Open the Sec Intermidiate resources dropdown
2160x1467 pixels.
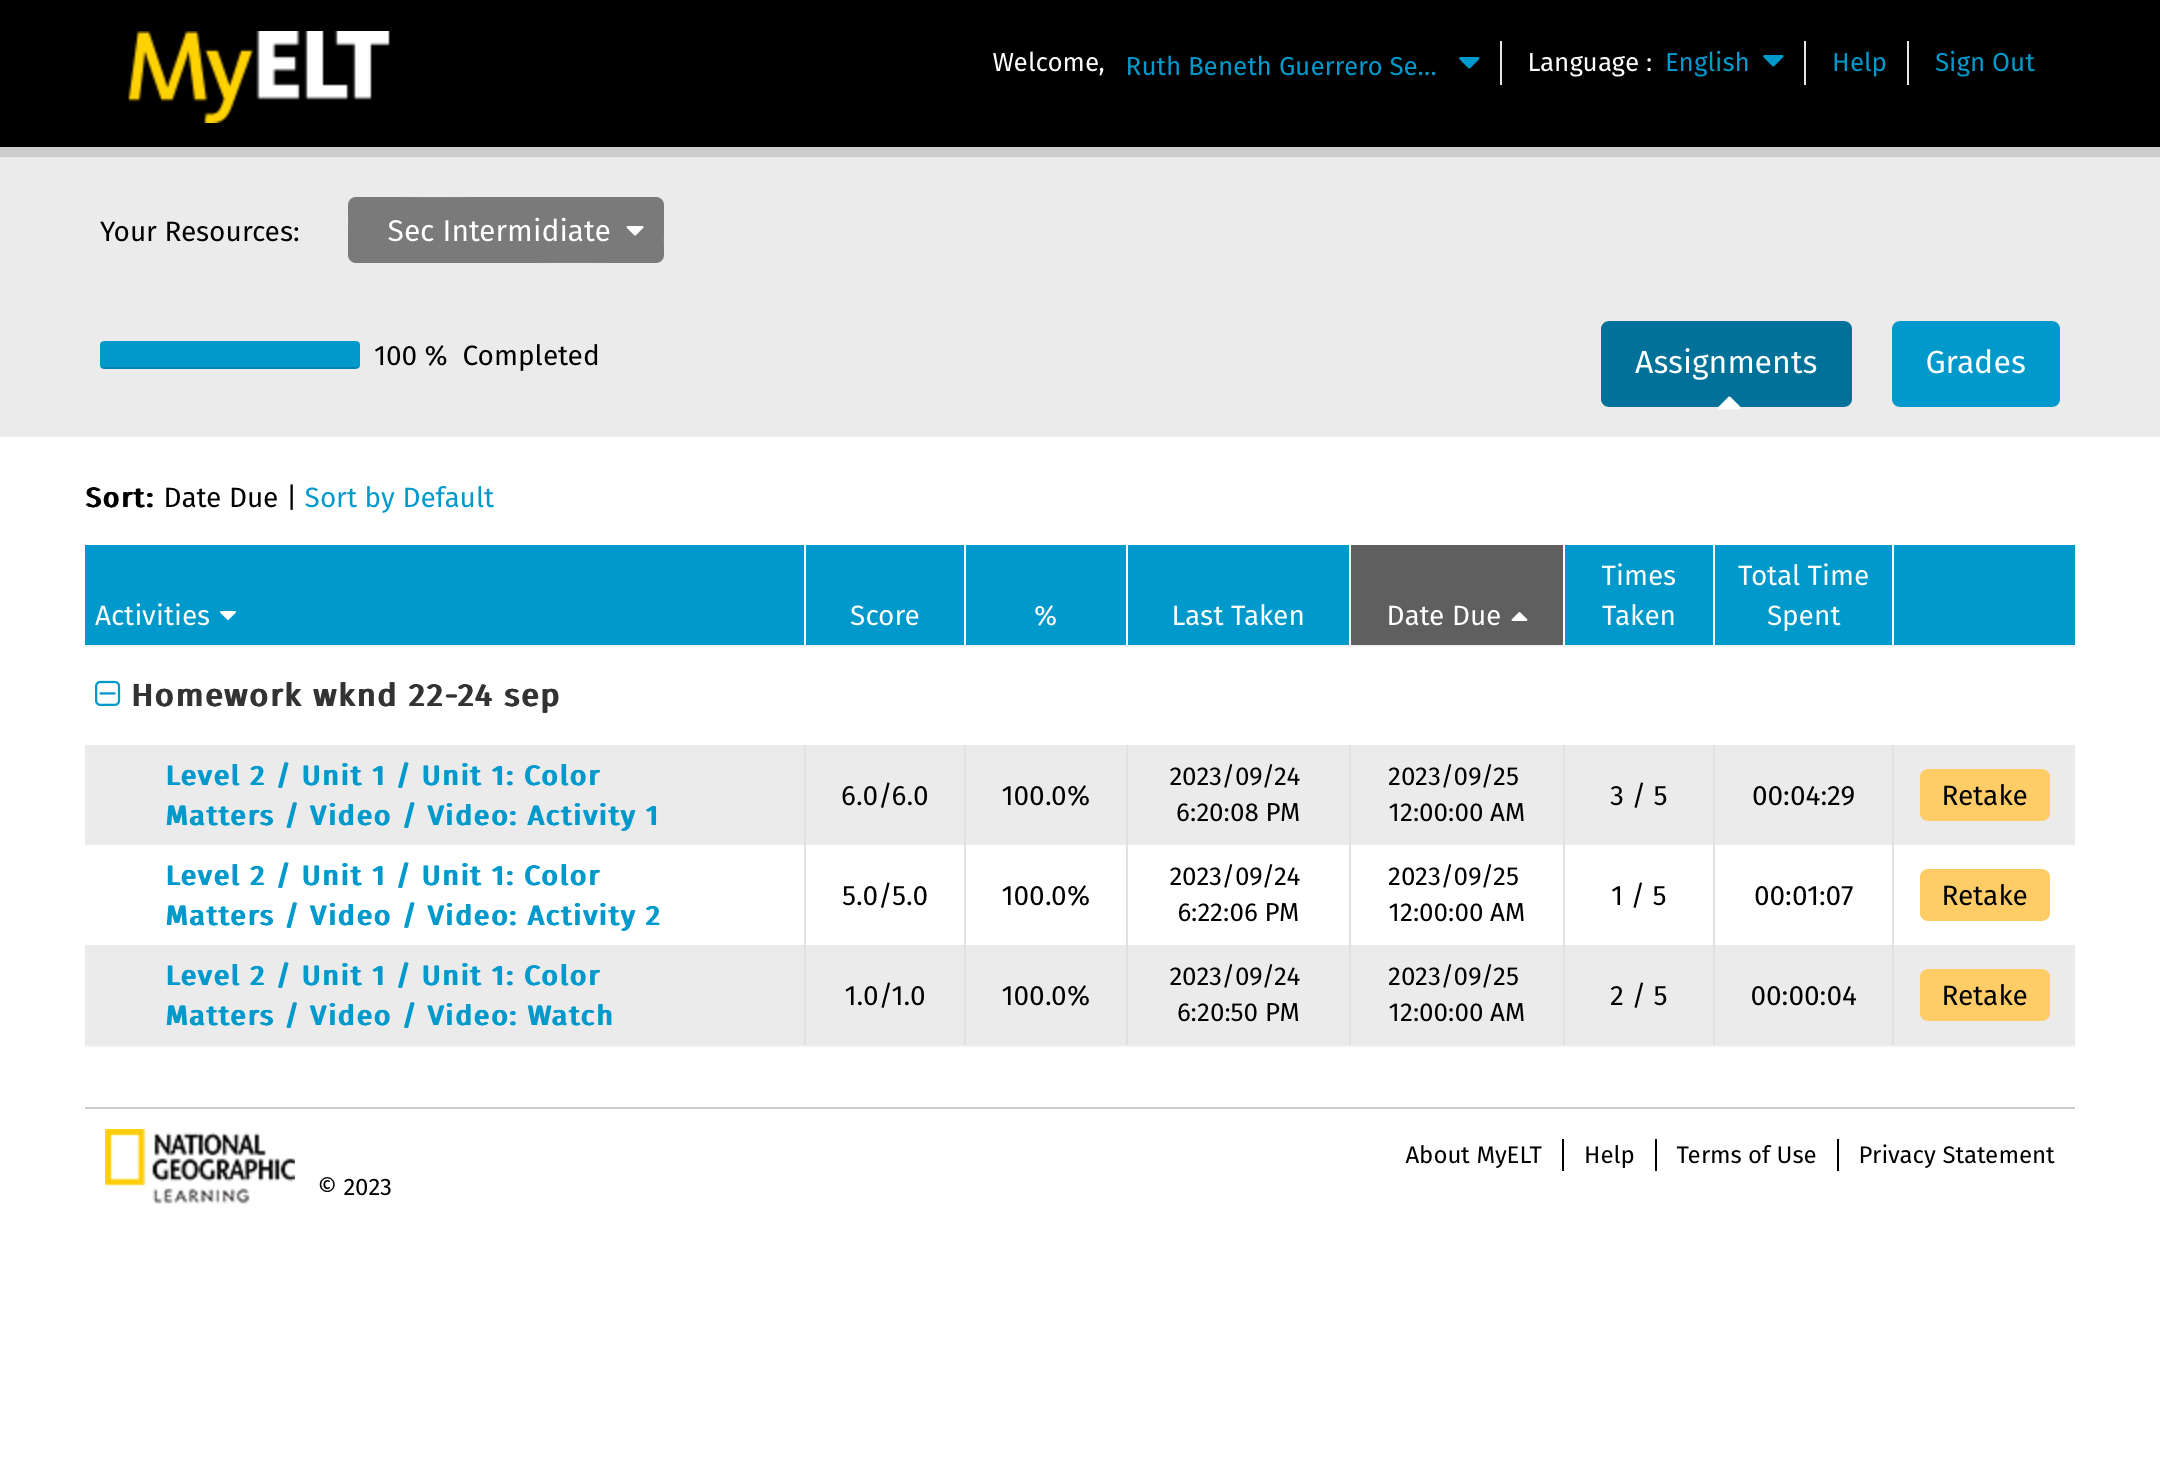(x=505, y=230)
